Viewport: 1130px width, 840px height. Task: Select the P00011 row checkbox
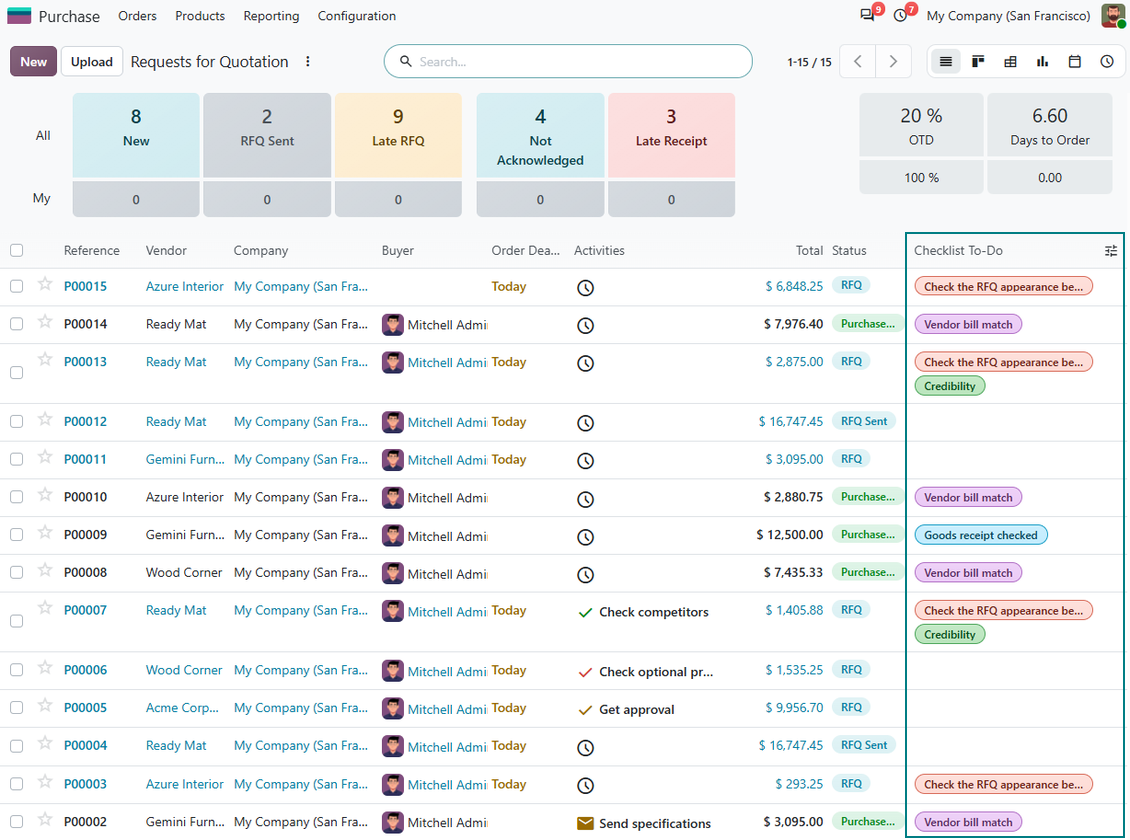[17, 459]
